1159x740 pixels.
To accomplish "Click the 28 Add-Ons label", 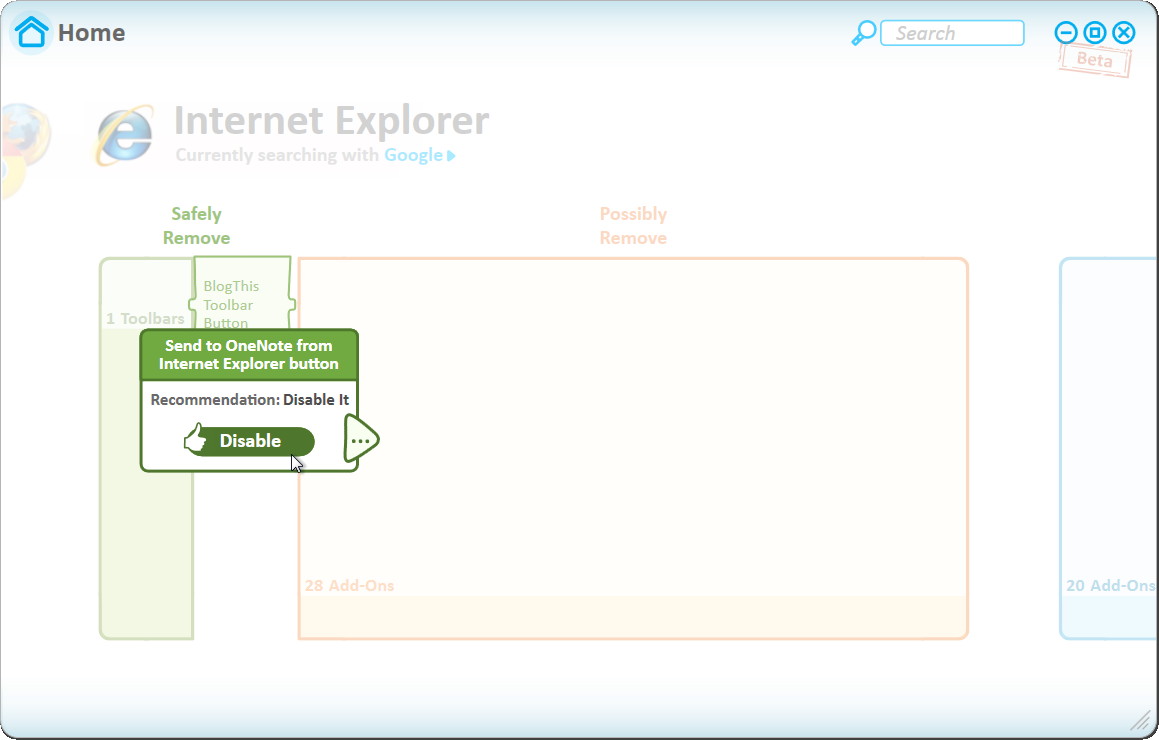I will pos(349,585).
